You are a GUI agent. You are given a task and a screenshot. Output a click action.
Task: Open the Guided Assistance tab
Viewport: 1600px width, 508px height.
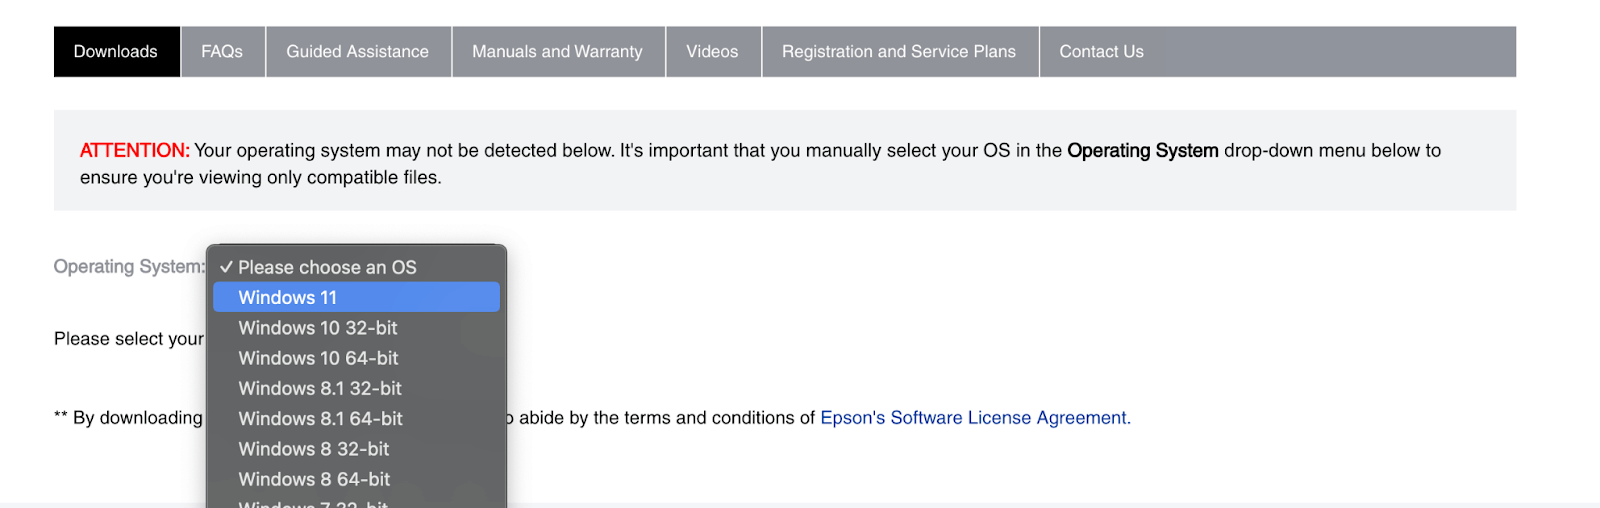pyautogui.click(x=357, y=52)
